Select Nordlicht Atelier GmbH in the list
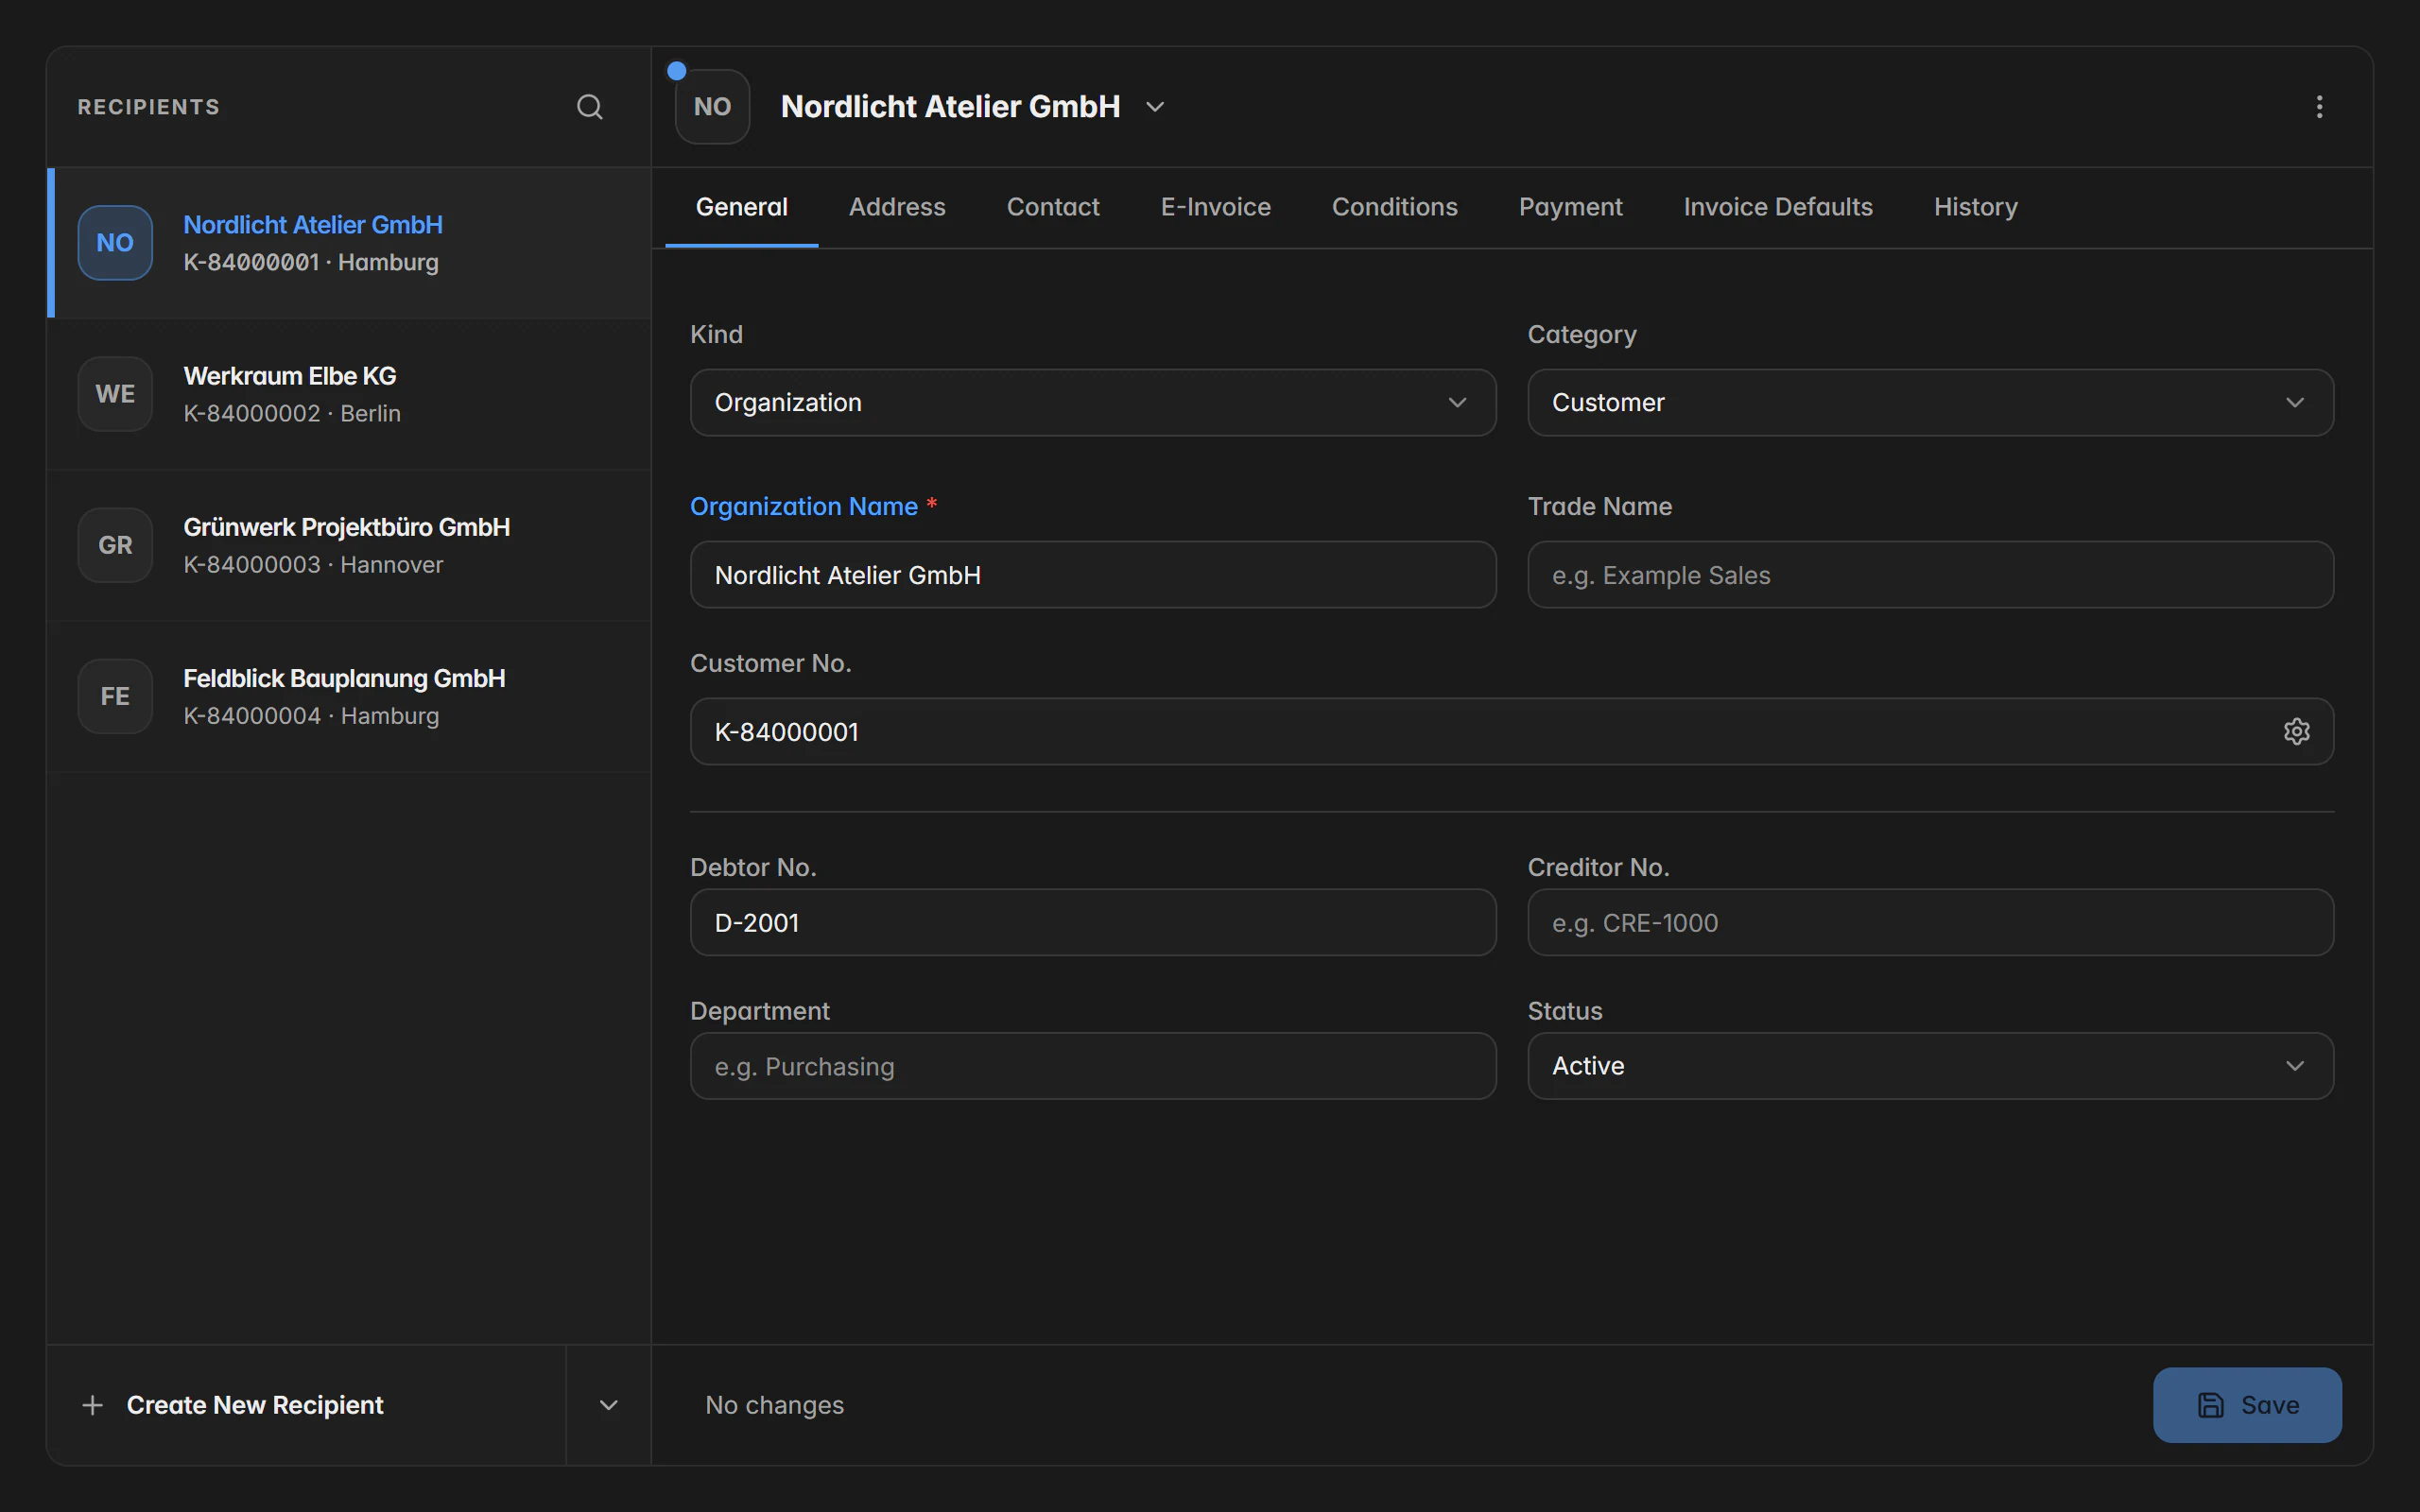The width and height of the screenshot is (2420, 1512). [x=349, y=243]
